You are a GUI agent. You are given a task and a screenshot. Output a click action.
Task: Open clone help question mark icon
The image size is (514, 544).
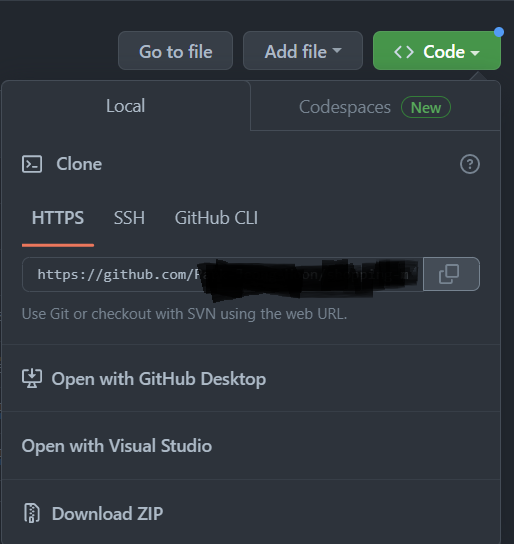coord(470,164)
